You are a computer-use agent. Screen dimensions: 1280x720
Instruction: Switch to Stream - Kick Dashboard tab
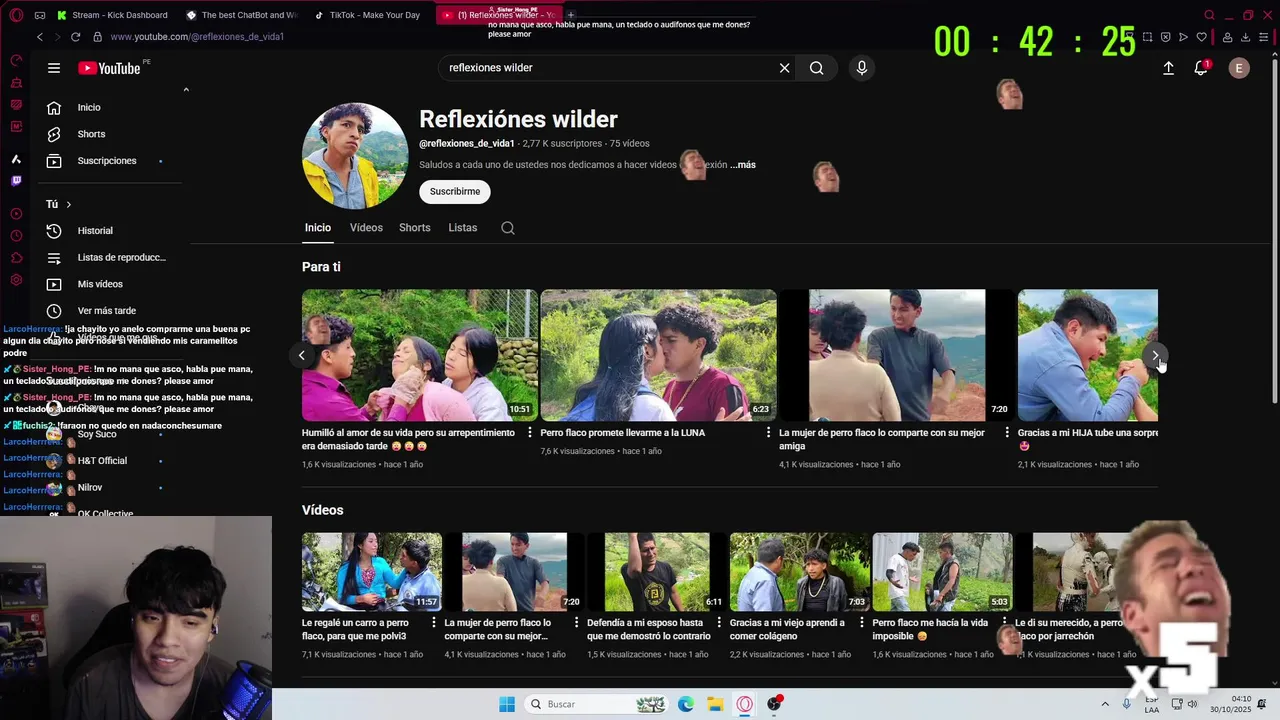(x=113, y=15)
